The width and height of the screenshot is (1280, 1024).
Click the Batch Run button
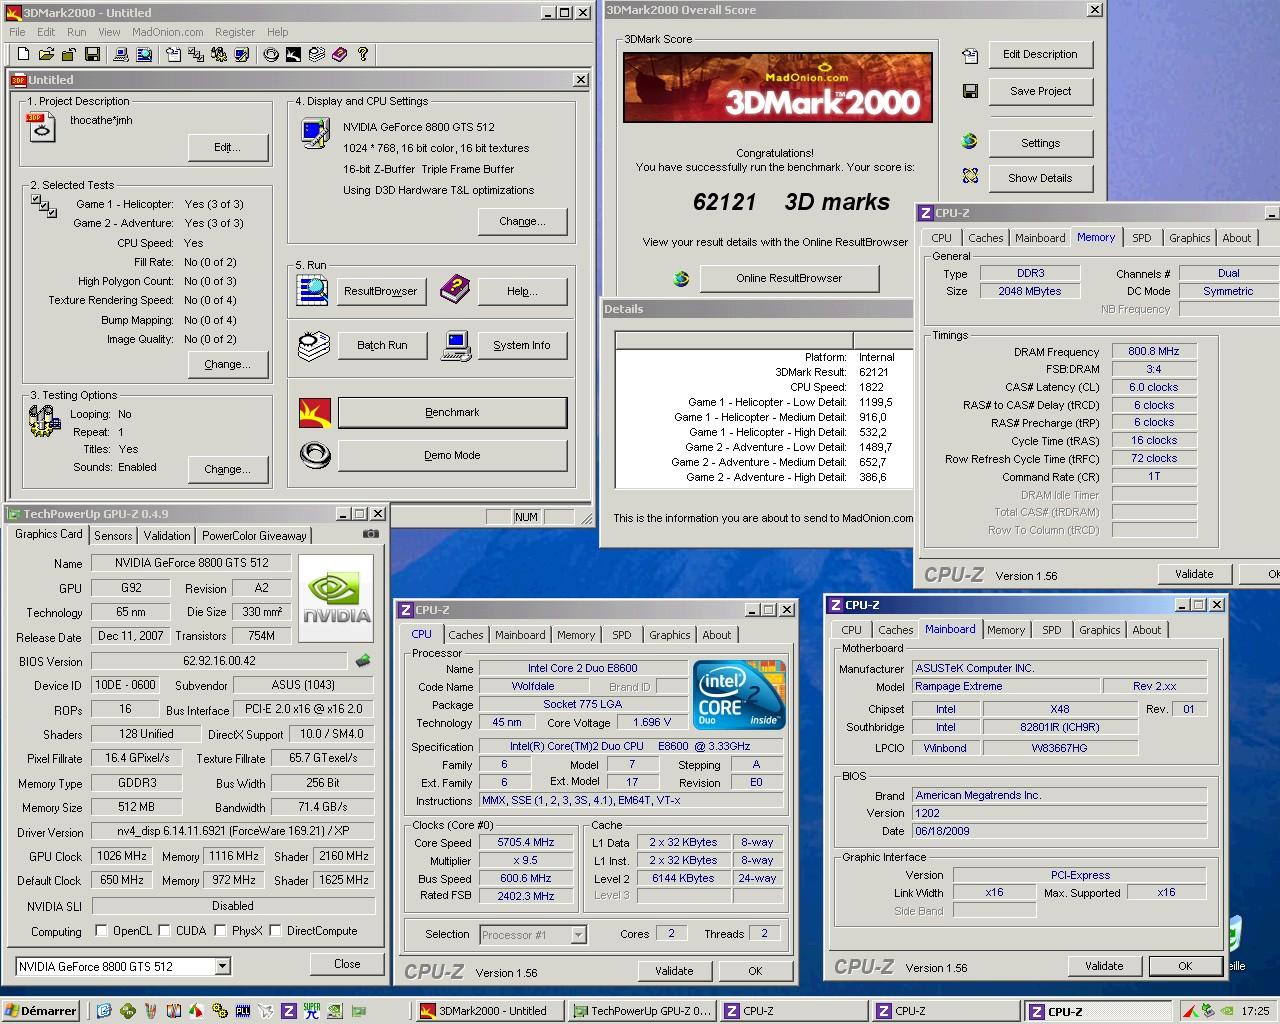coord(382,345)
